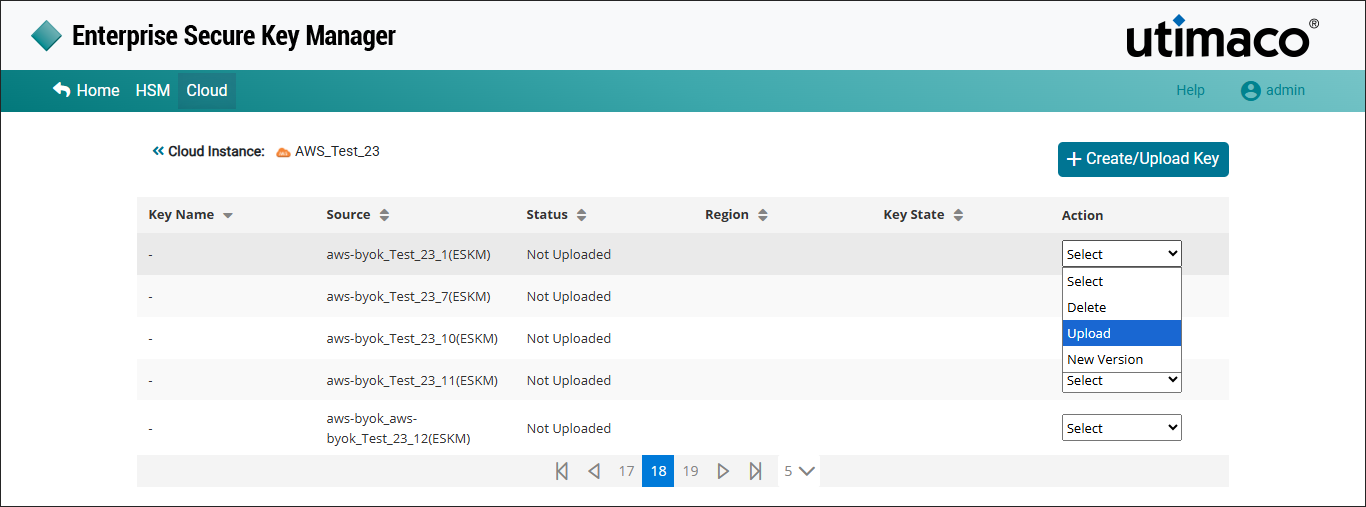Open the admin account menu
Screen dimensions: 1366x507
click(x=1273, y=90)
